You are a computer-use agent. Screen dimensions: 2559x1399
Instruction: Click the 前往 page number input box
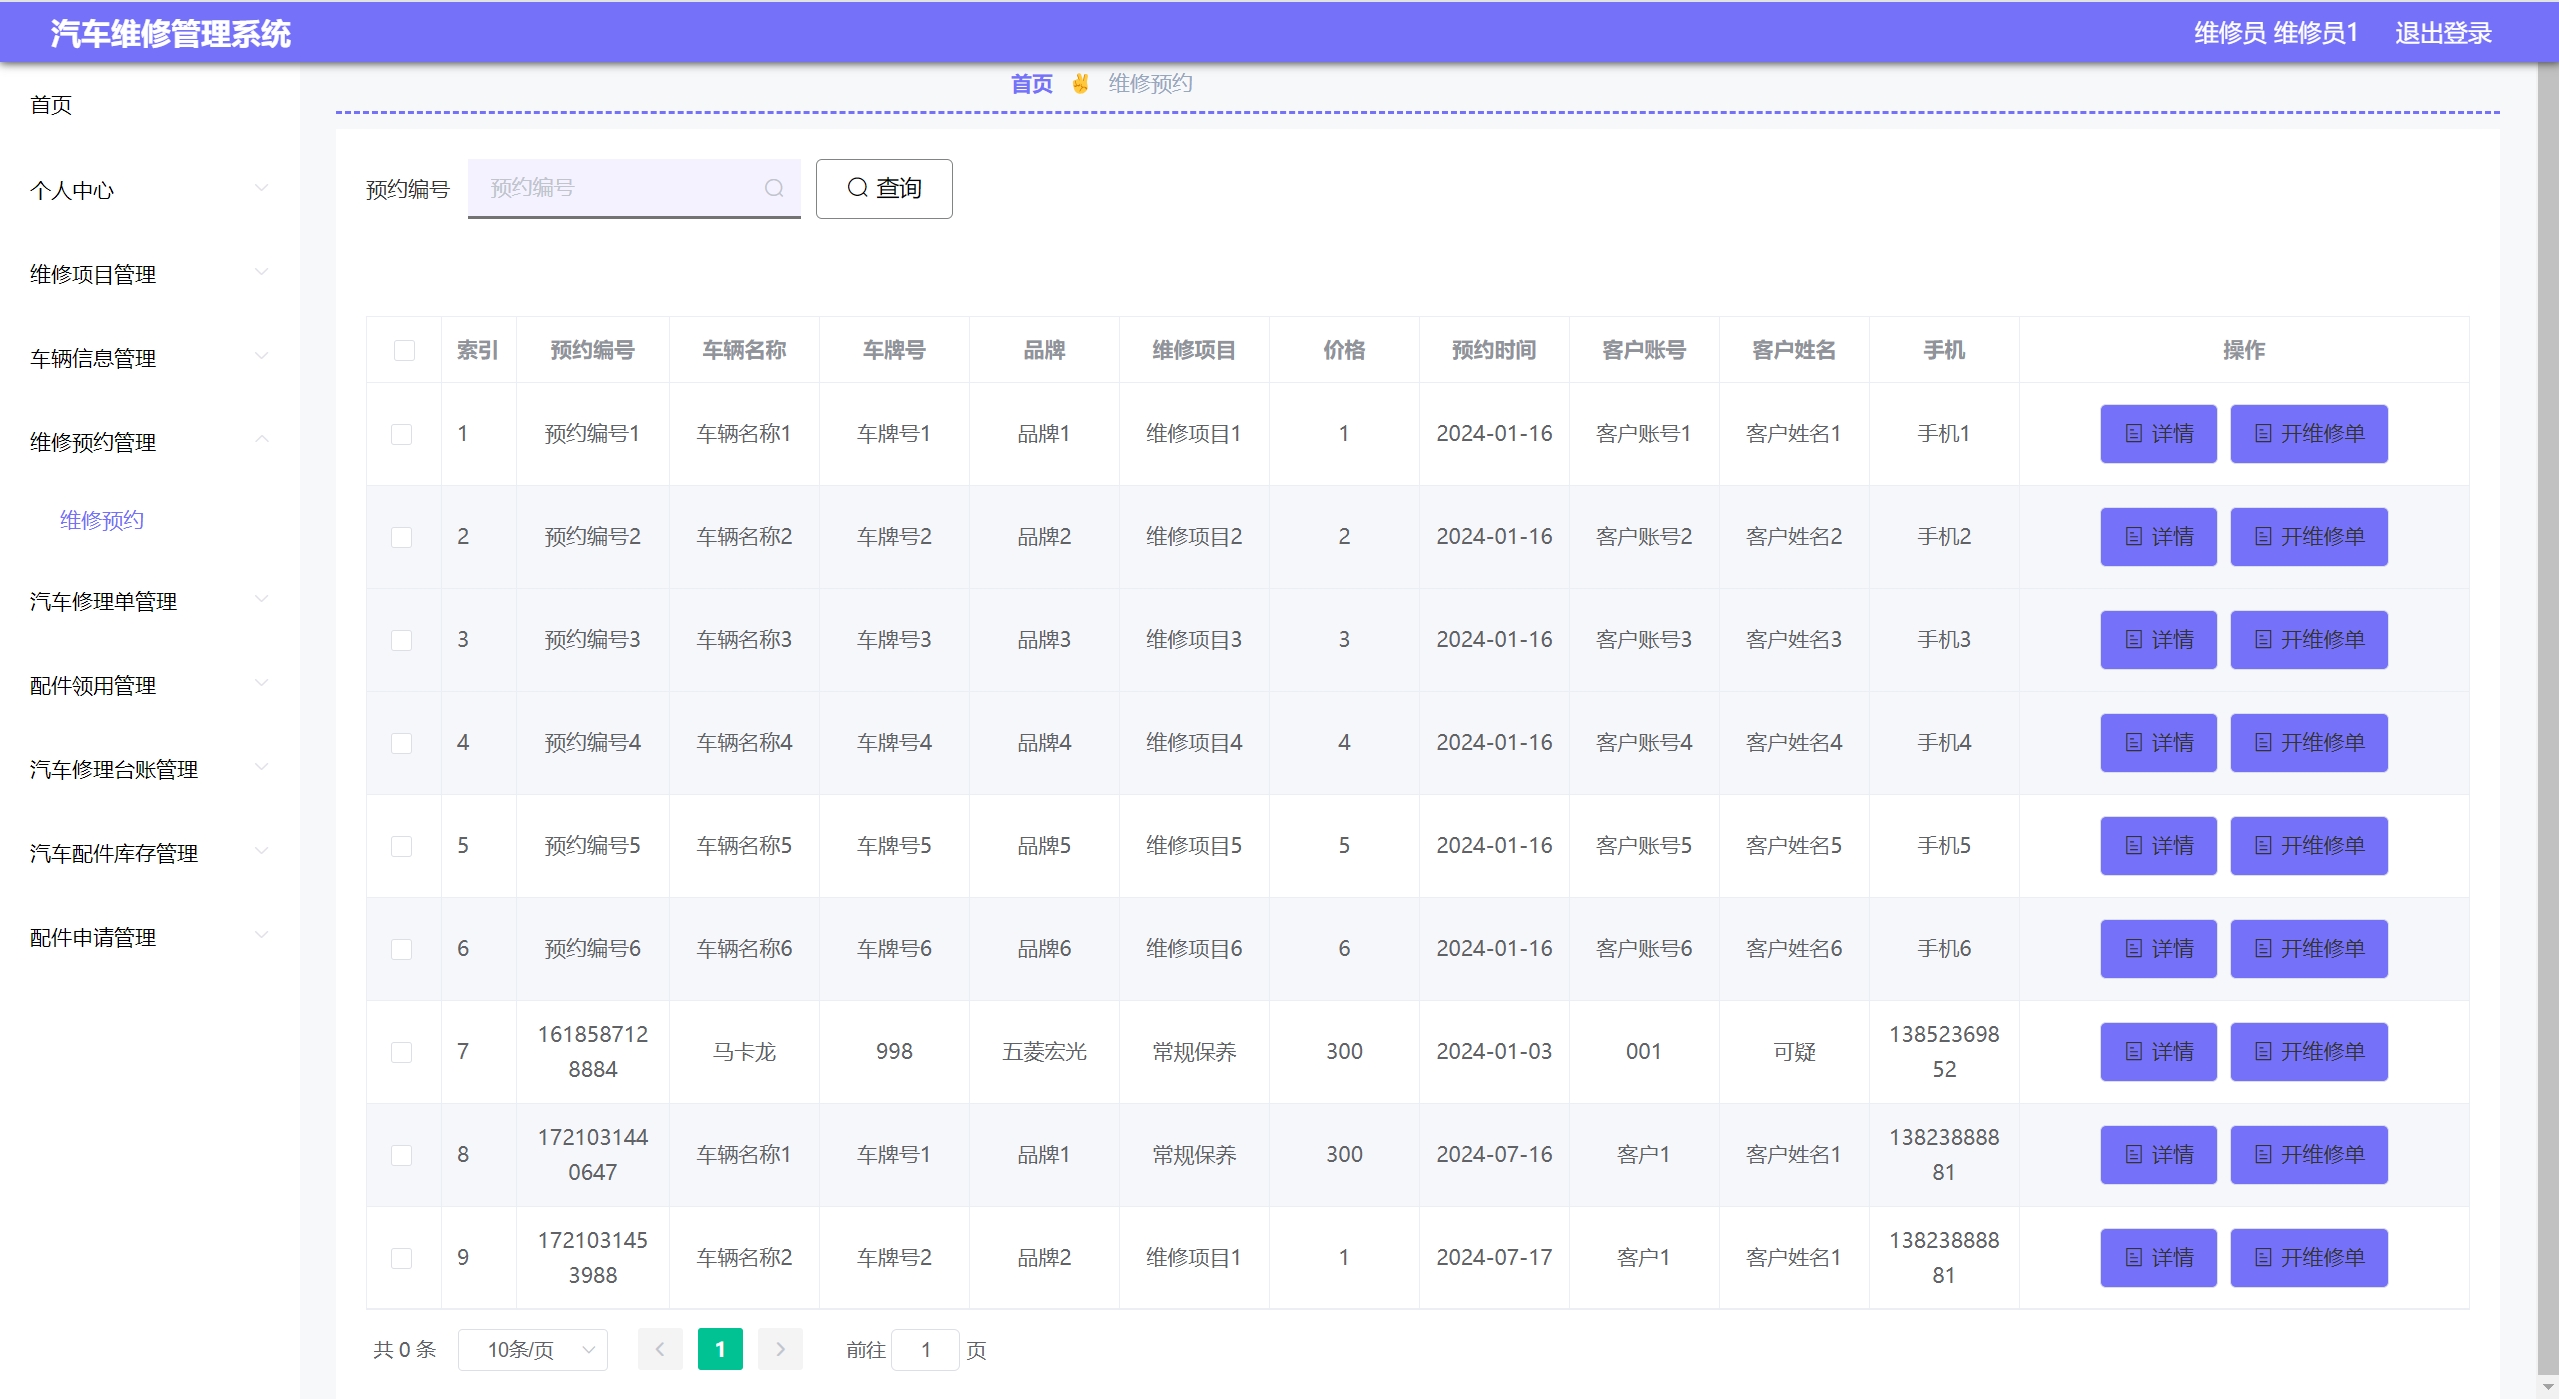click(925, 1350)
